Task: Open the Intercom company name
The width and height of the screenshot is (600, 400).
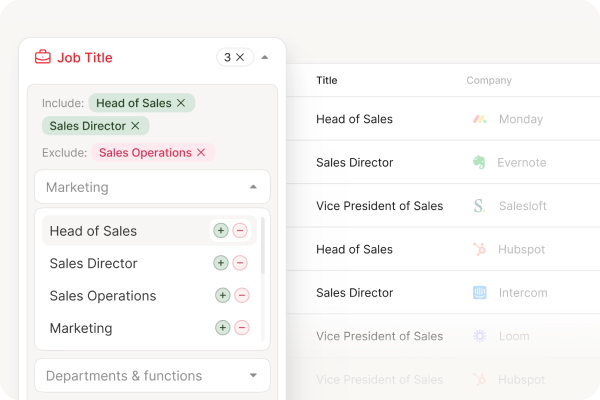Action: pos(523,292)
